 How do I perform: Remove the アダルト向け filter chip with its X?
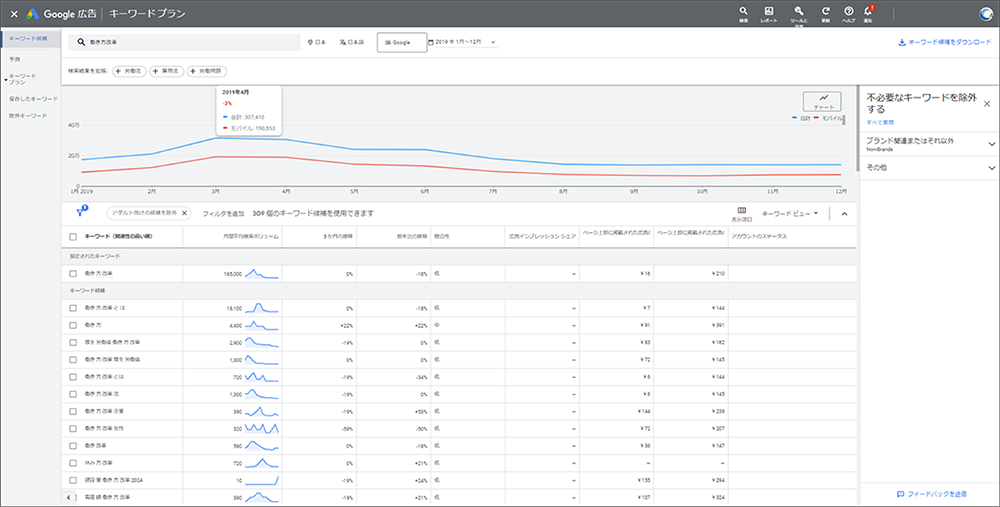(184, 213)
